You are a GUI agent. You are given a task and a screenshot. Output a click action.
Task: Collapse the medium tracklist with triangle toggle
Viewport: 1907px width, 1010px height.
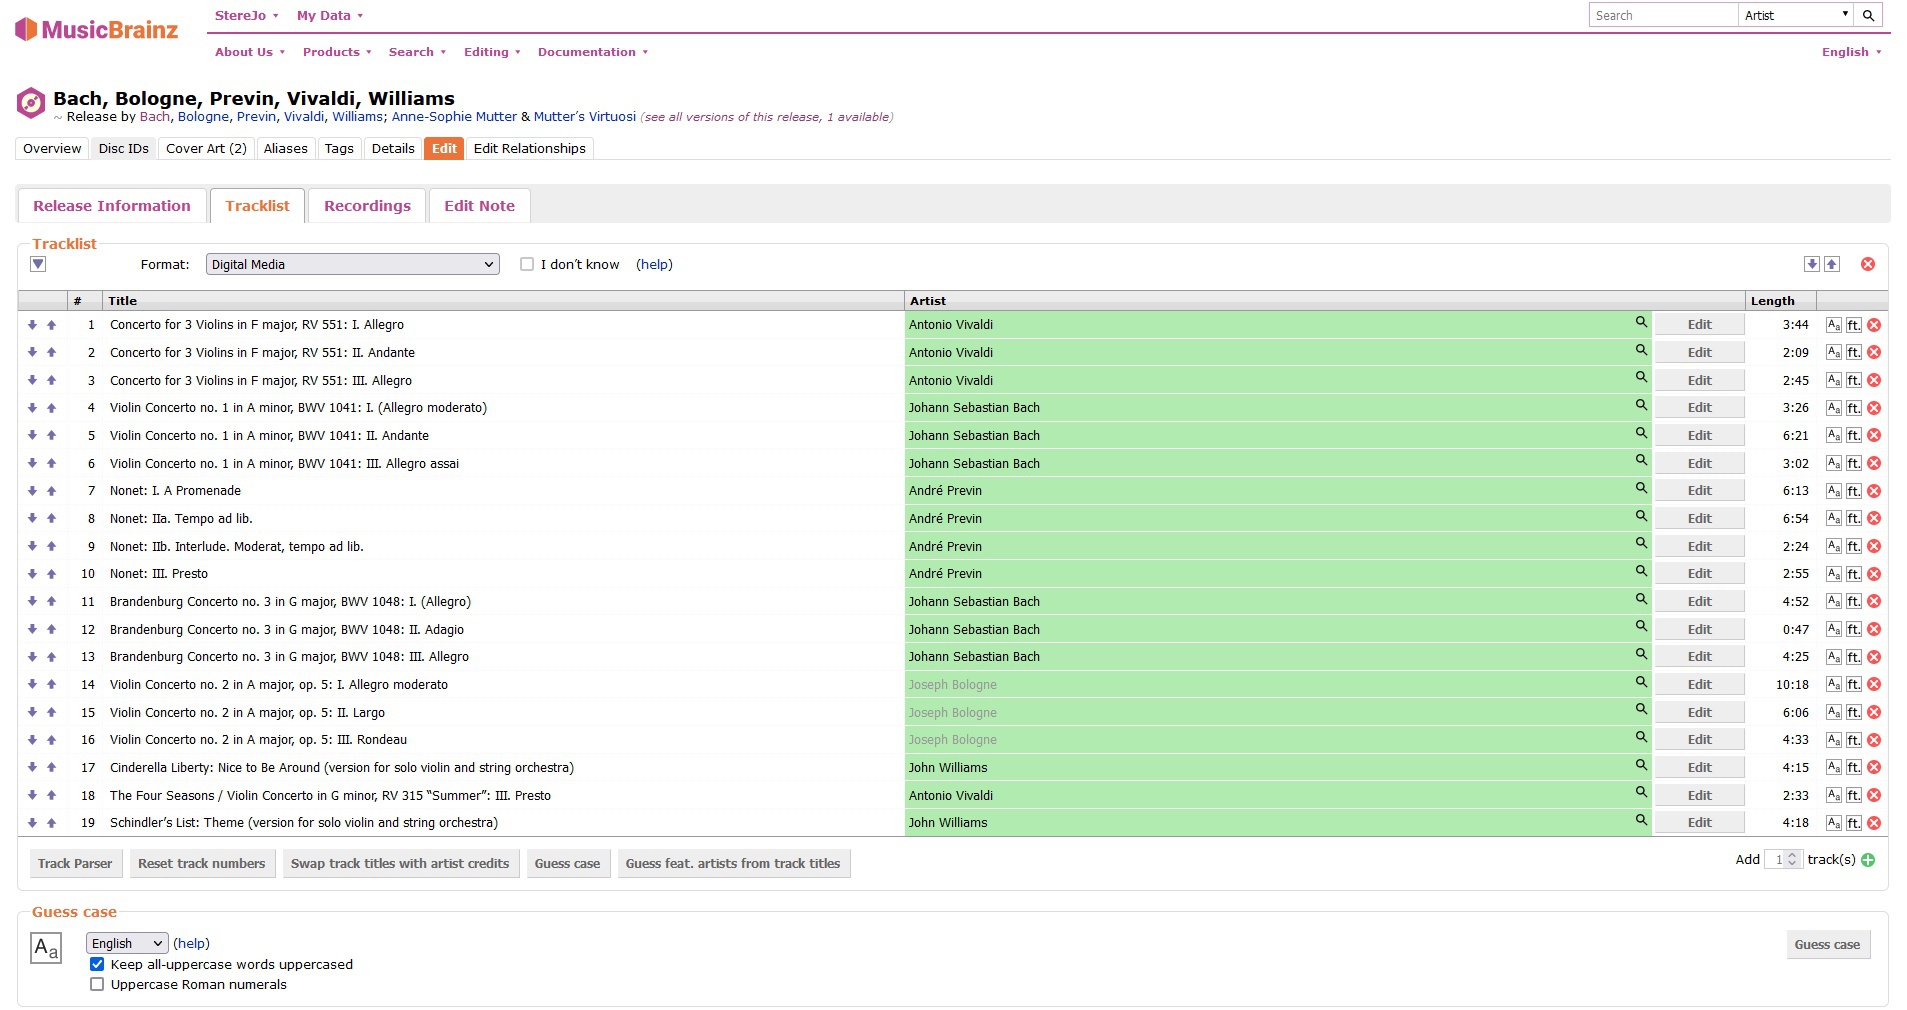(x=38, y=264)
